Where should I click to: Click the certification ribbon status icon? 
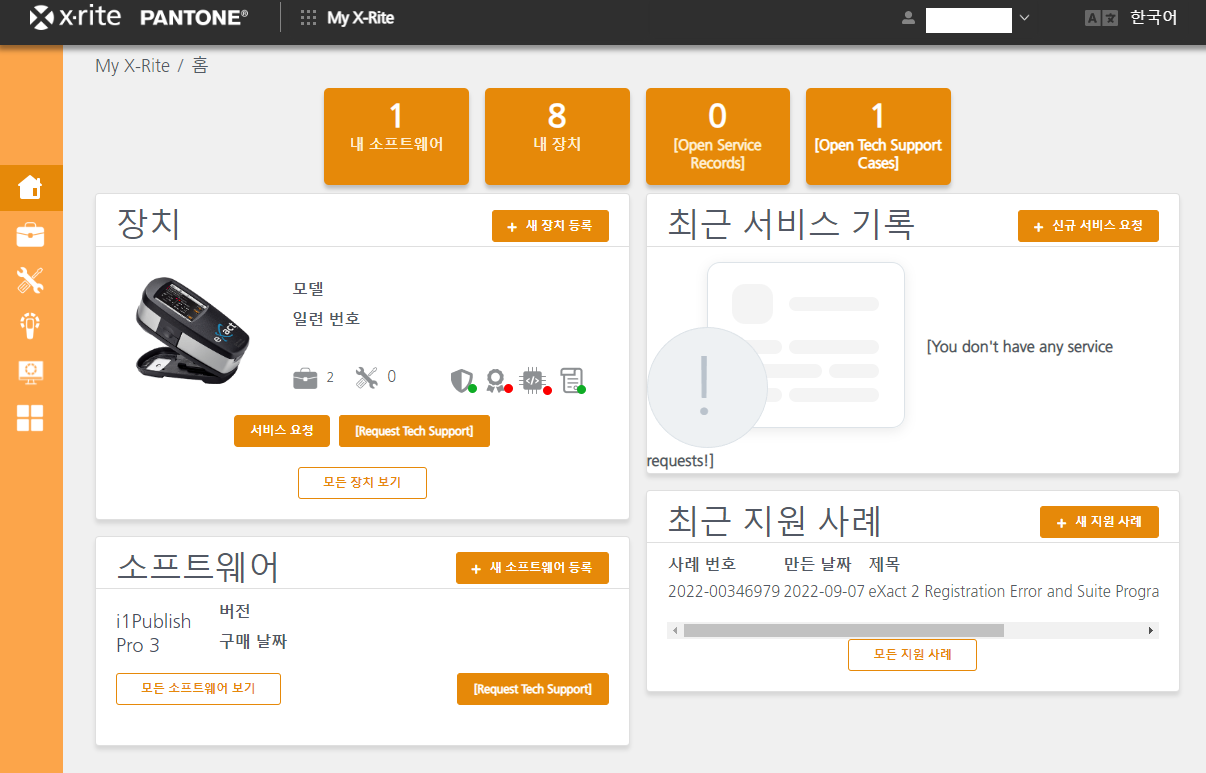498,380
